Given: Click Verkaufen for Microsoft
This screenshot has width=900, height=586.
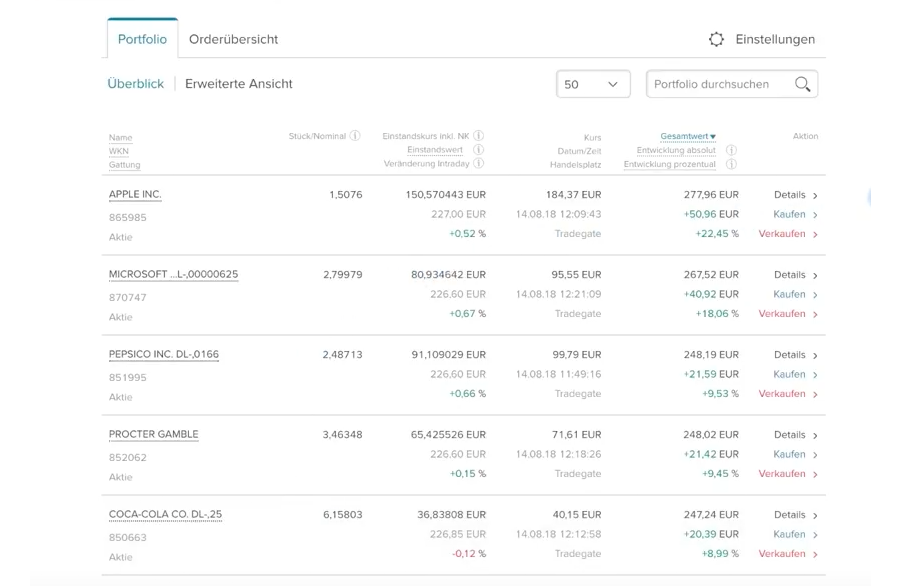Looking at the screenshot, I should pos(788,314).
